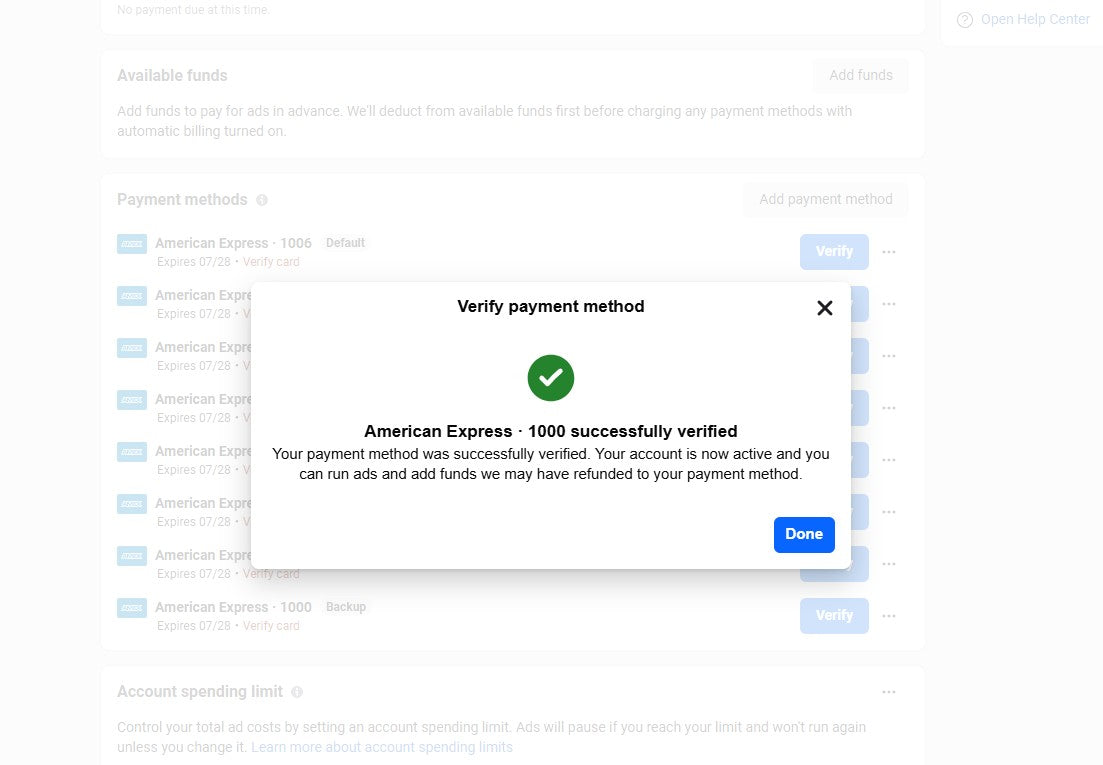Click Verify card link under Amex 1006

point(271,262)
